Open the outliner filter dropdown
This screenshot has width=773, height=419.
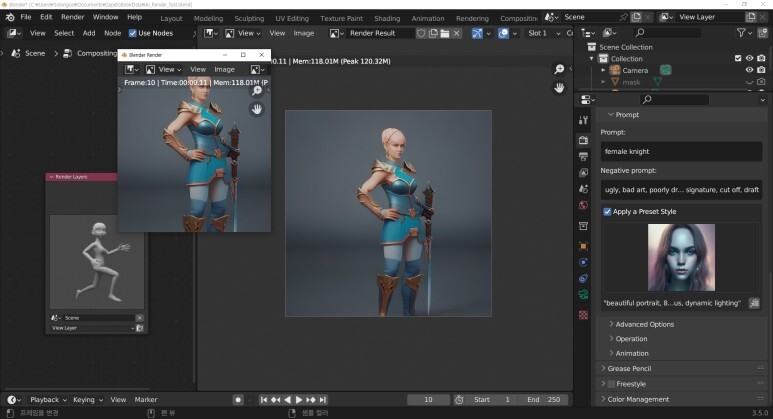pos(744,33)
